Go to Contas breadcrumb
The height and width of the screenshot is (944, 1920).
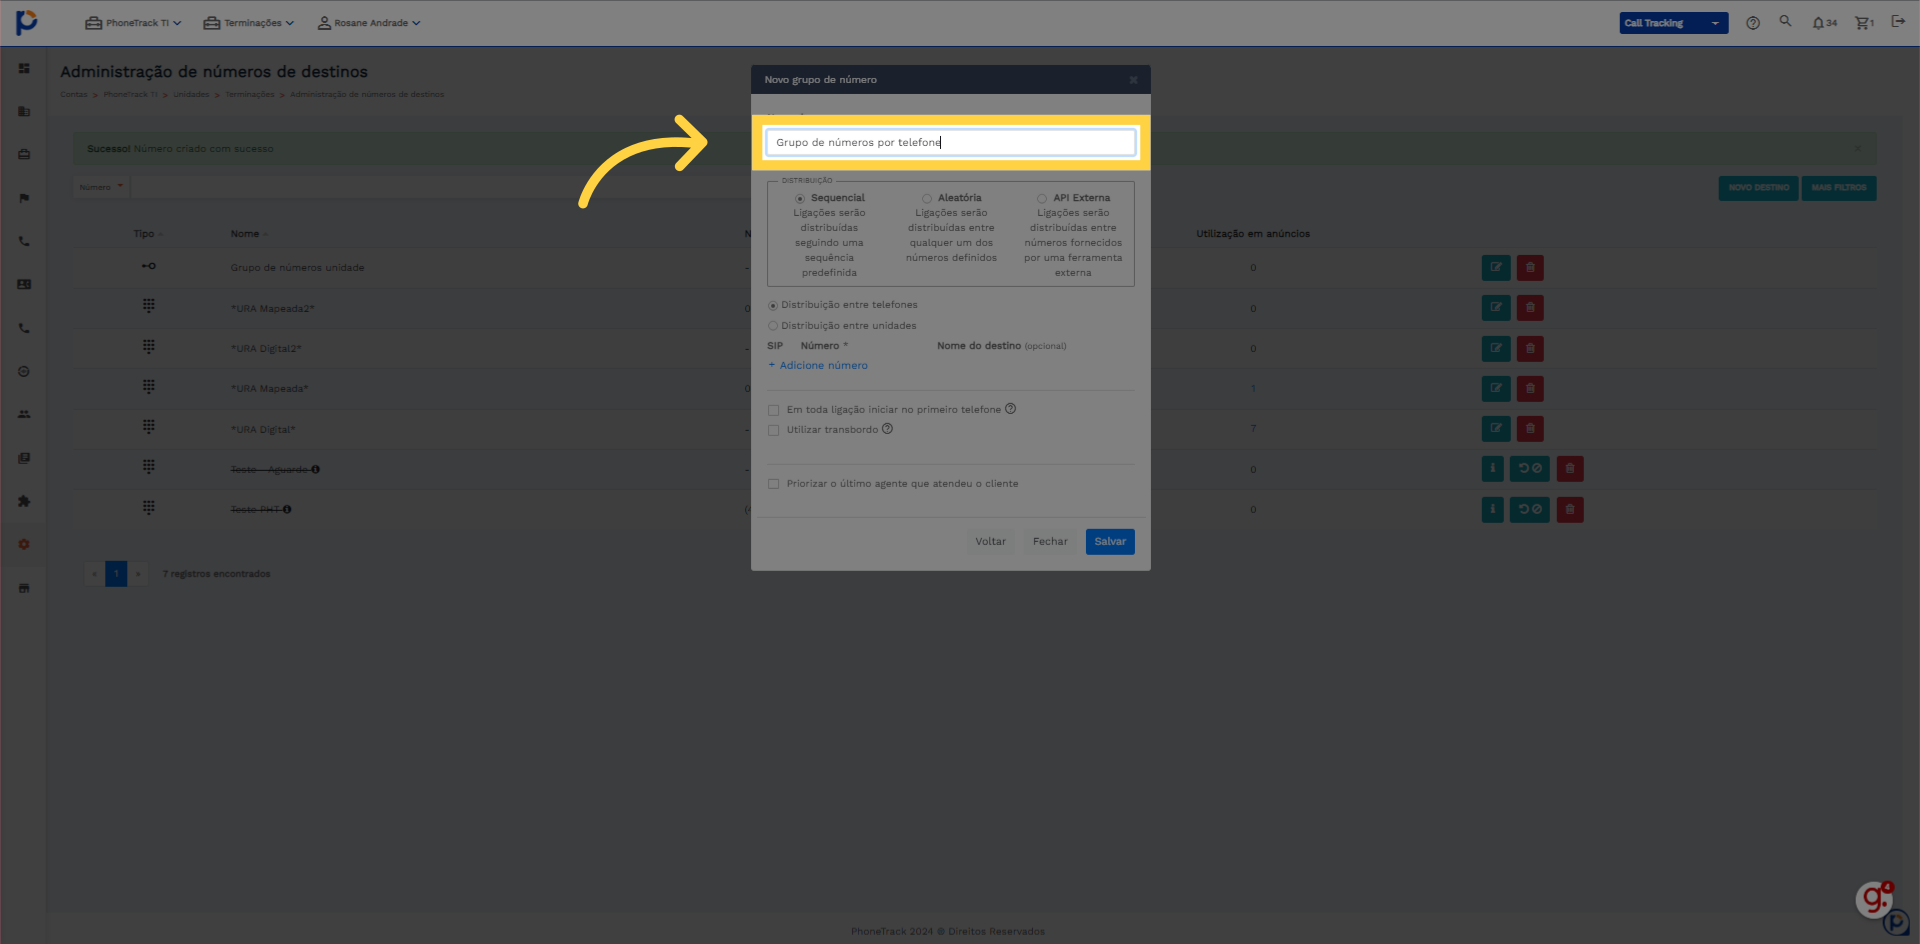73,95
